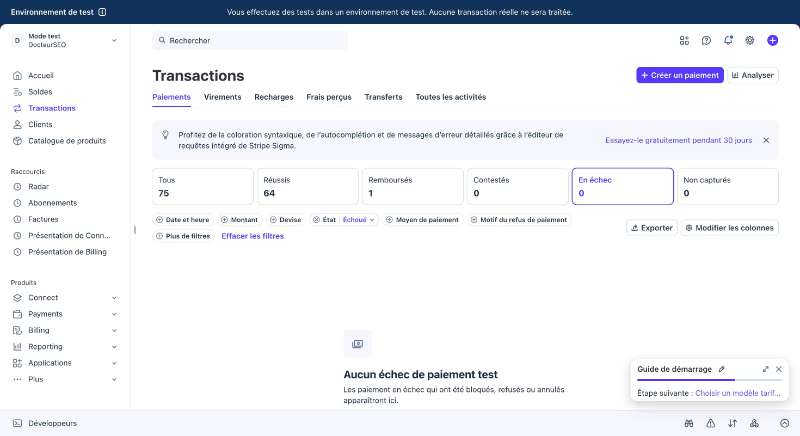Click the purple plus create icon
800x436 pixels.
coord(772,40)
